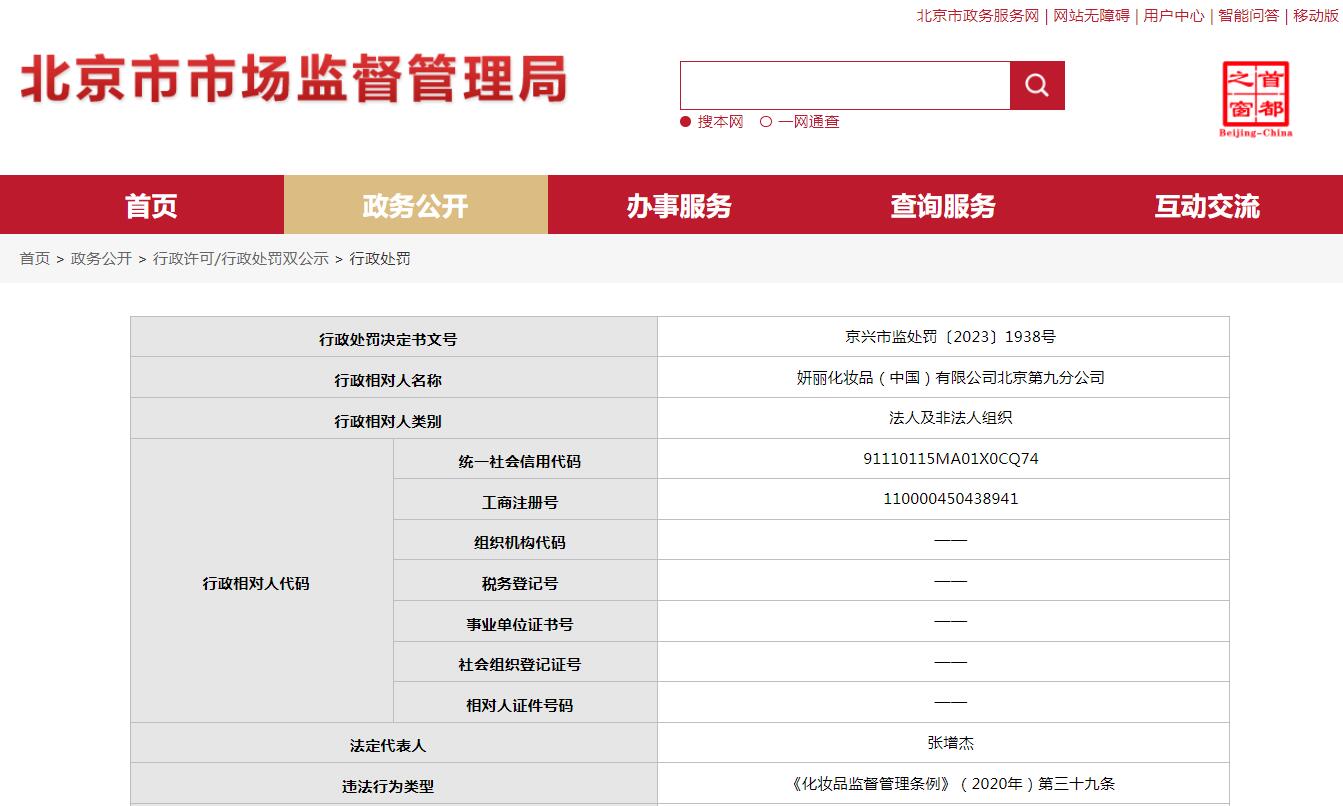This screenshot has width=1343, height=806.
Task: Open 行政许可/行政处罚双公示 breadcrumb link
Action: click(x=240, y=259)
